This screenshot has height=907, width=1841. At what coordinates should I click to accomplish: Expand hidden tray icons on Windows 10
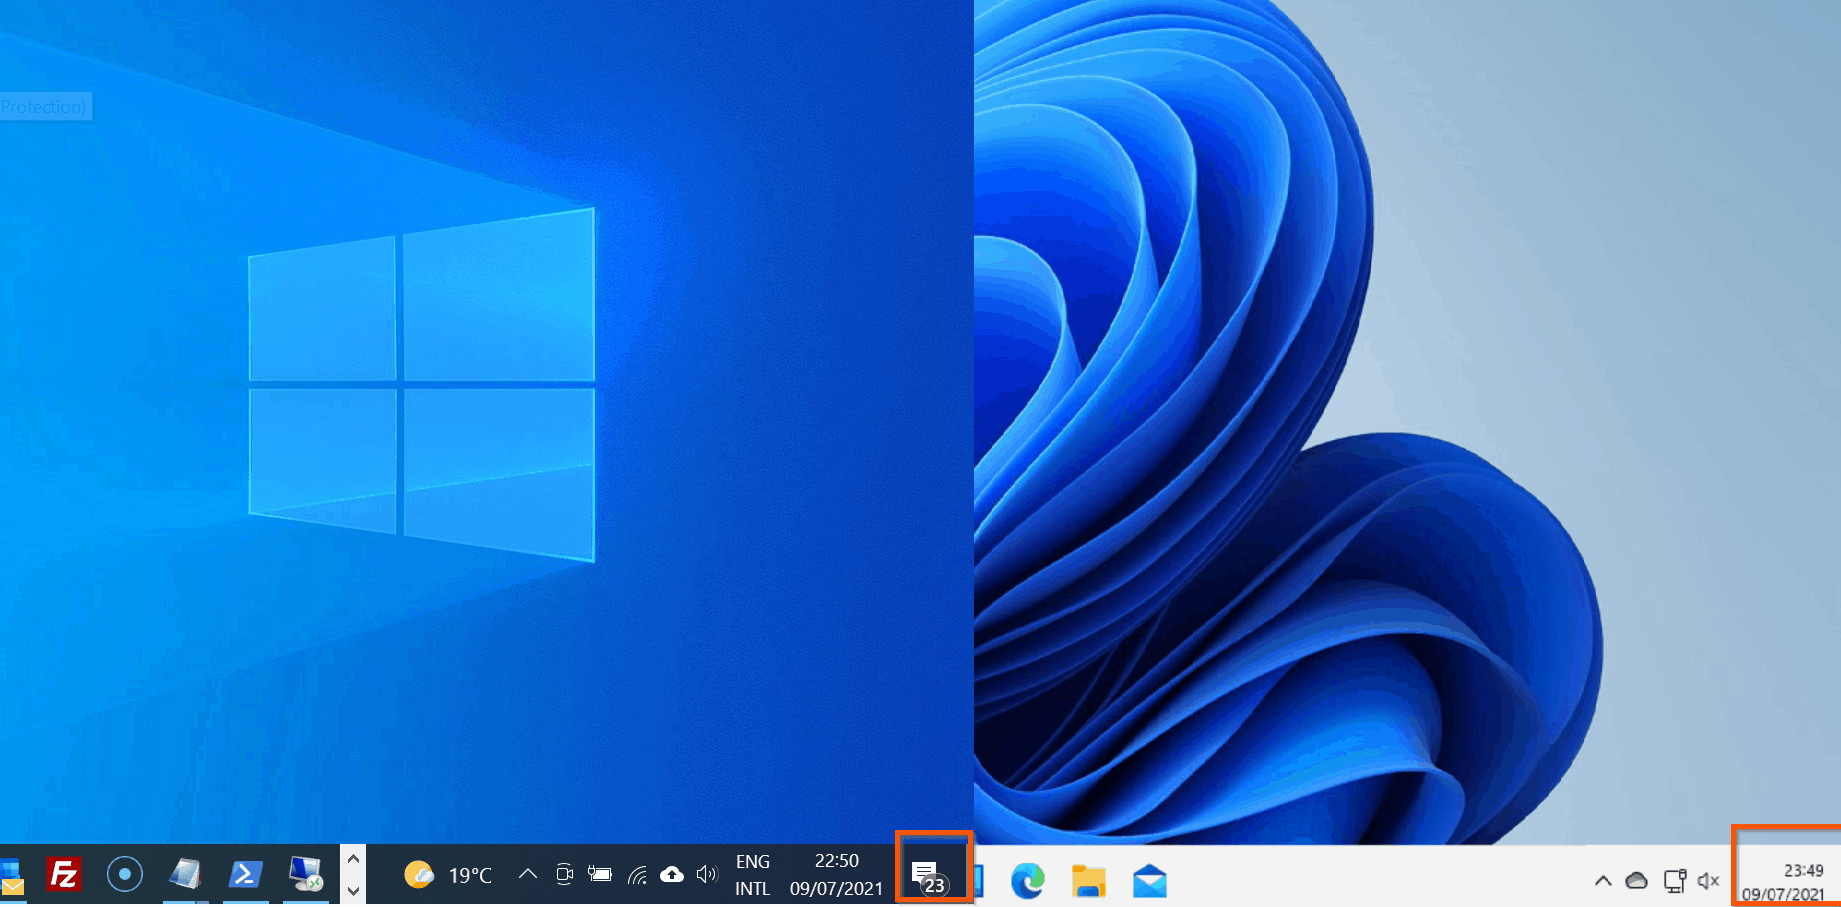(x=528, y=874)
